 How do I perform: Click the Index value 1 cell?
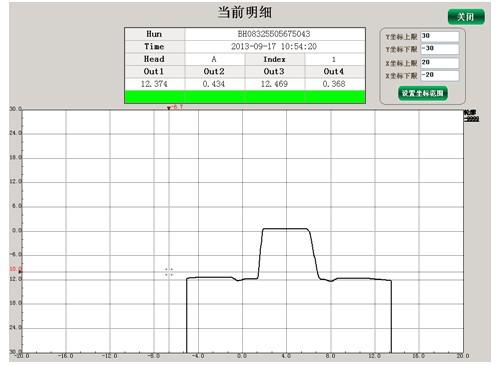point(334,59)
